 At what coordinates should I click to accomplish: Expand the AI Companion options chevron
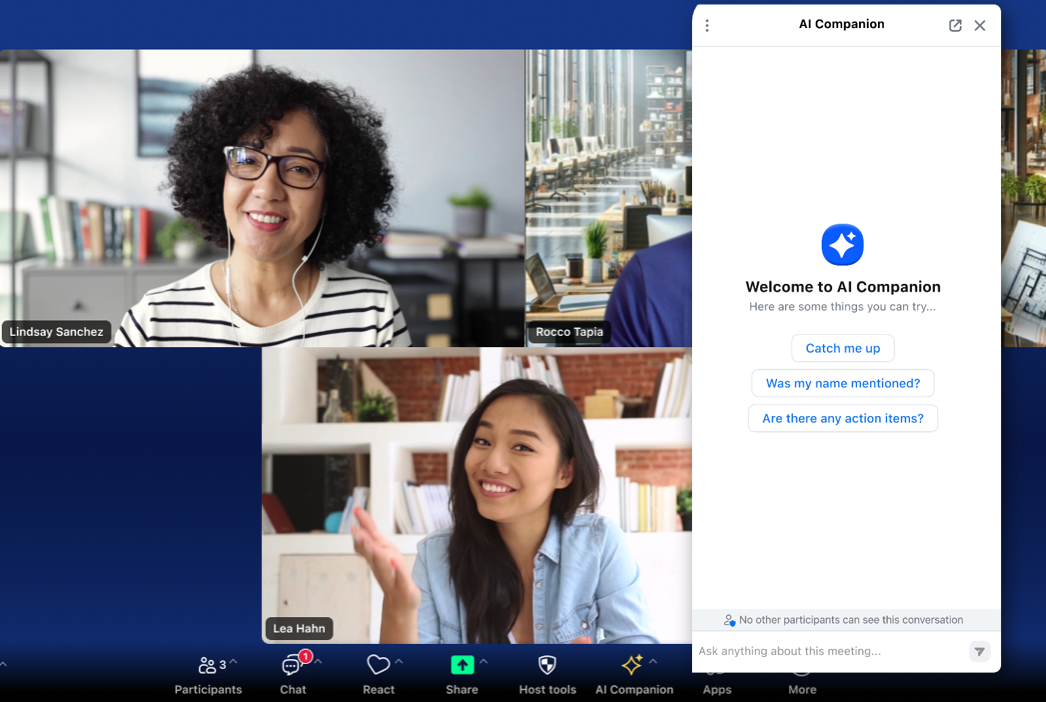pyautogui.click(x=653, y=661)
